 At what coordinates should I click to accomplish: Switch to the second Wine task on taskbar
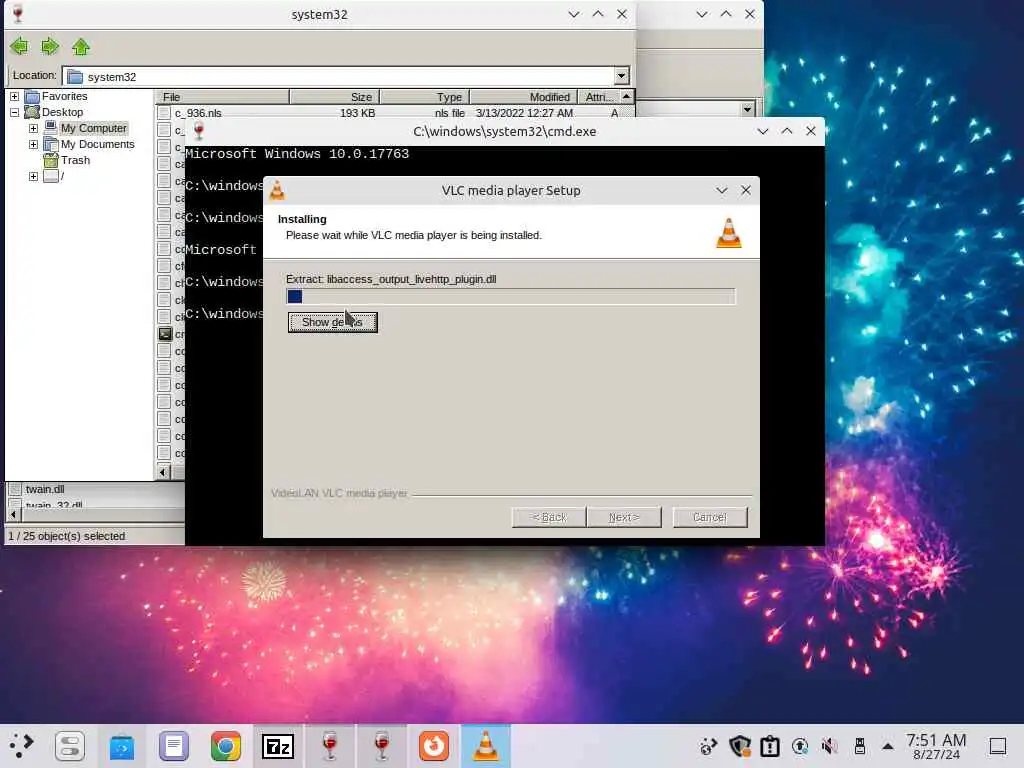[x=382, y=746]
